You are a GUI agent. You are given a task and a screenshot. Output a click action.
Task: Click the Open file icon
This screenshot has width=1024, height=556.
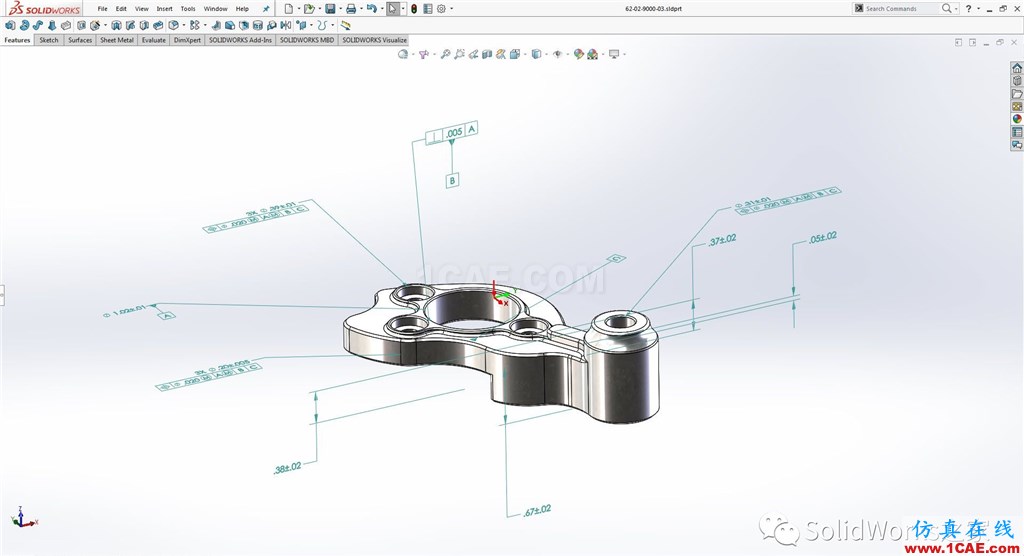(x=309, y=8)
